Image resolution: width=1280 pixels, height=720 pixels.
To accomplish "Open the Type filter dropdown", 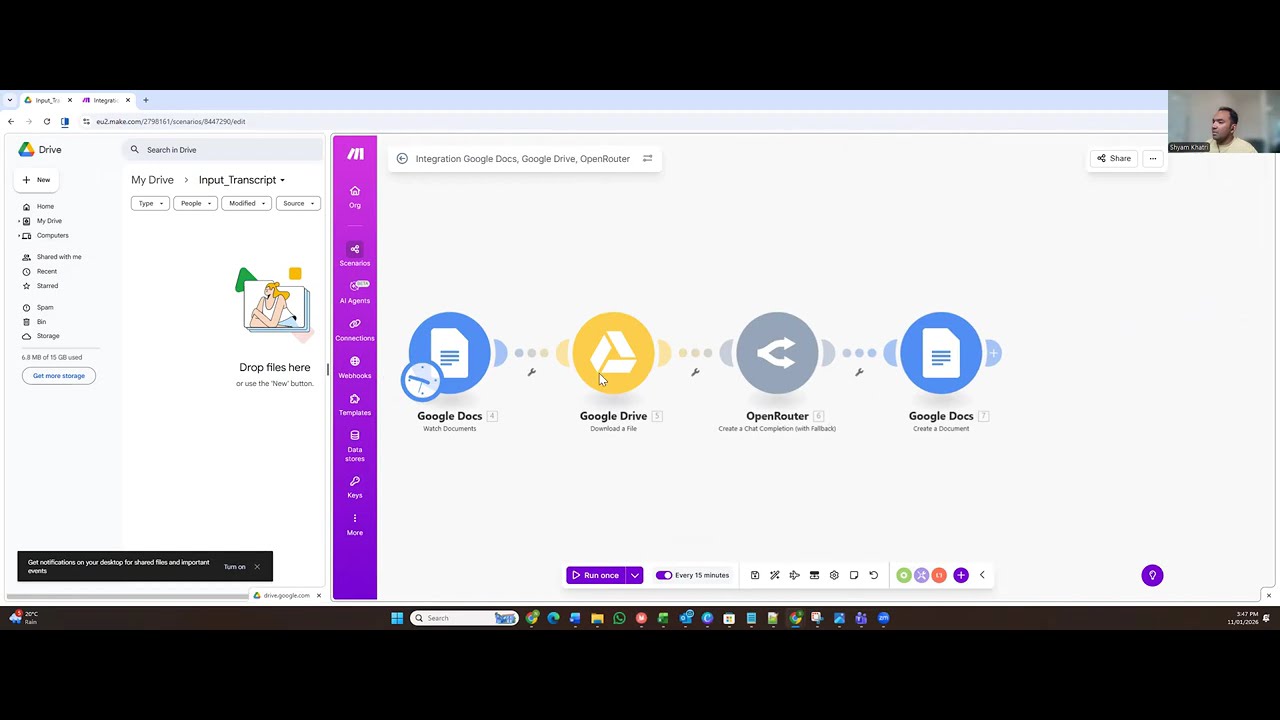I will click(x=150, y=203).
